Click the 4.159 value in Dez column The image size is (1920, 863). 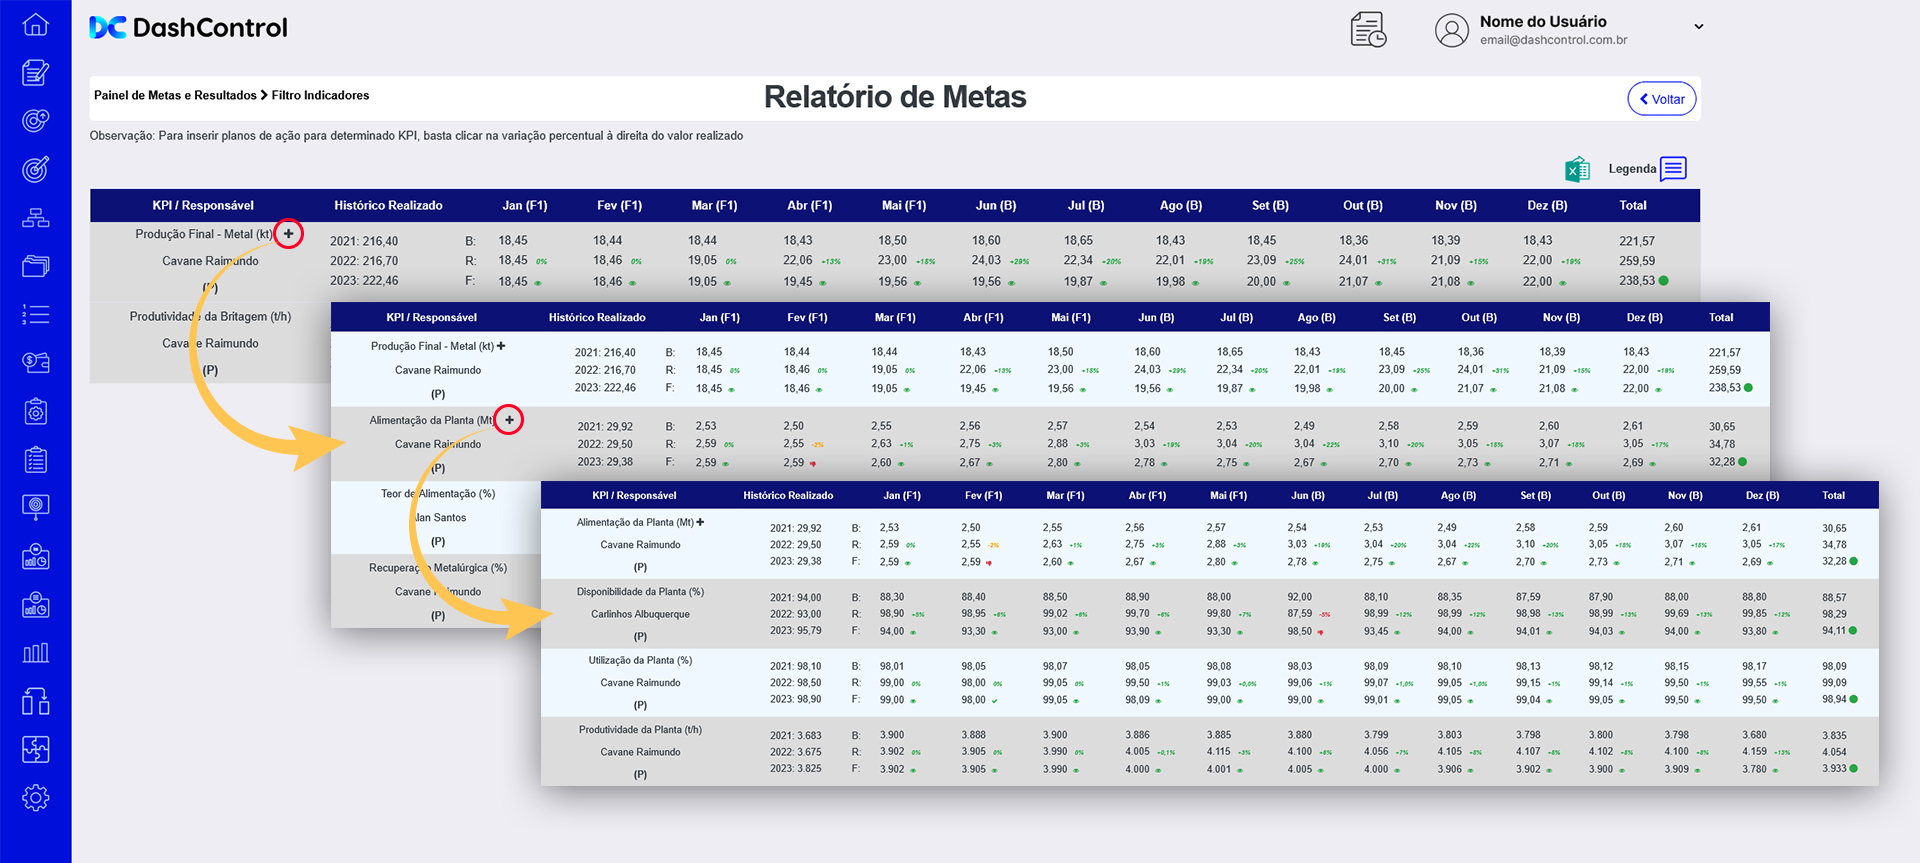coord(1754,751)
